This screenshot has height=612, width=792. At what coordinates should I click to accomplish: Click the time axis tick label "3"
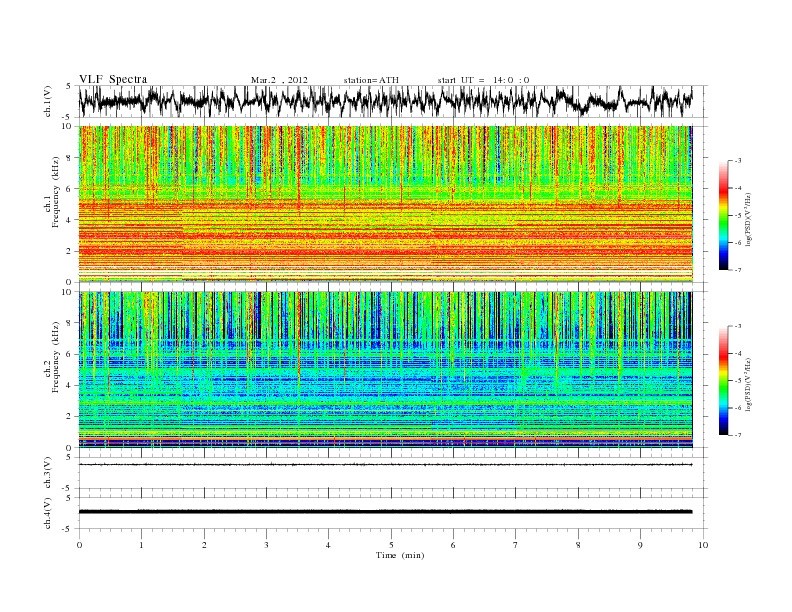click(x=266, y=545)
